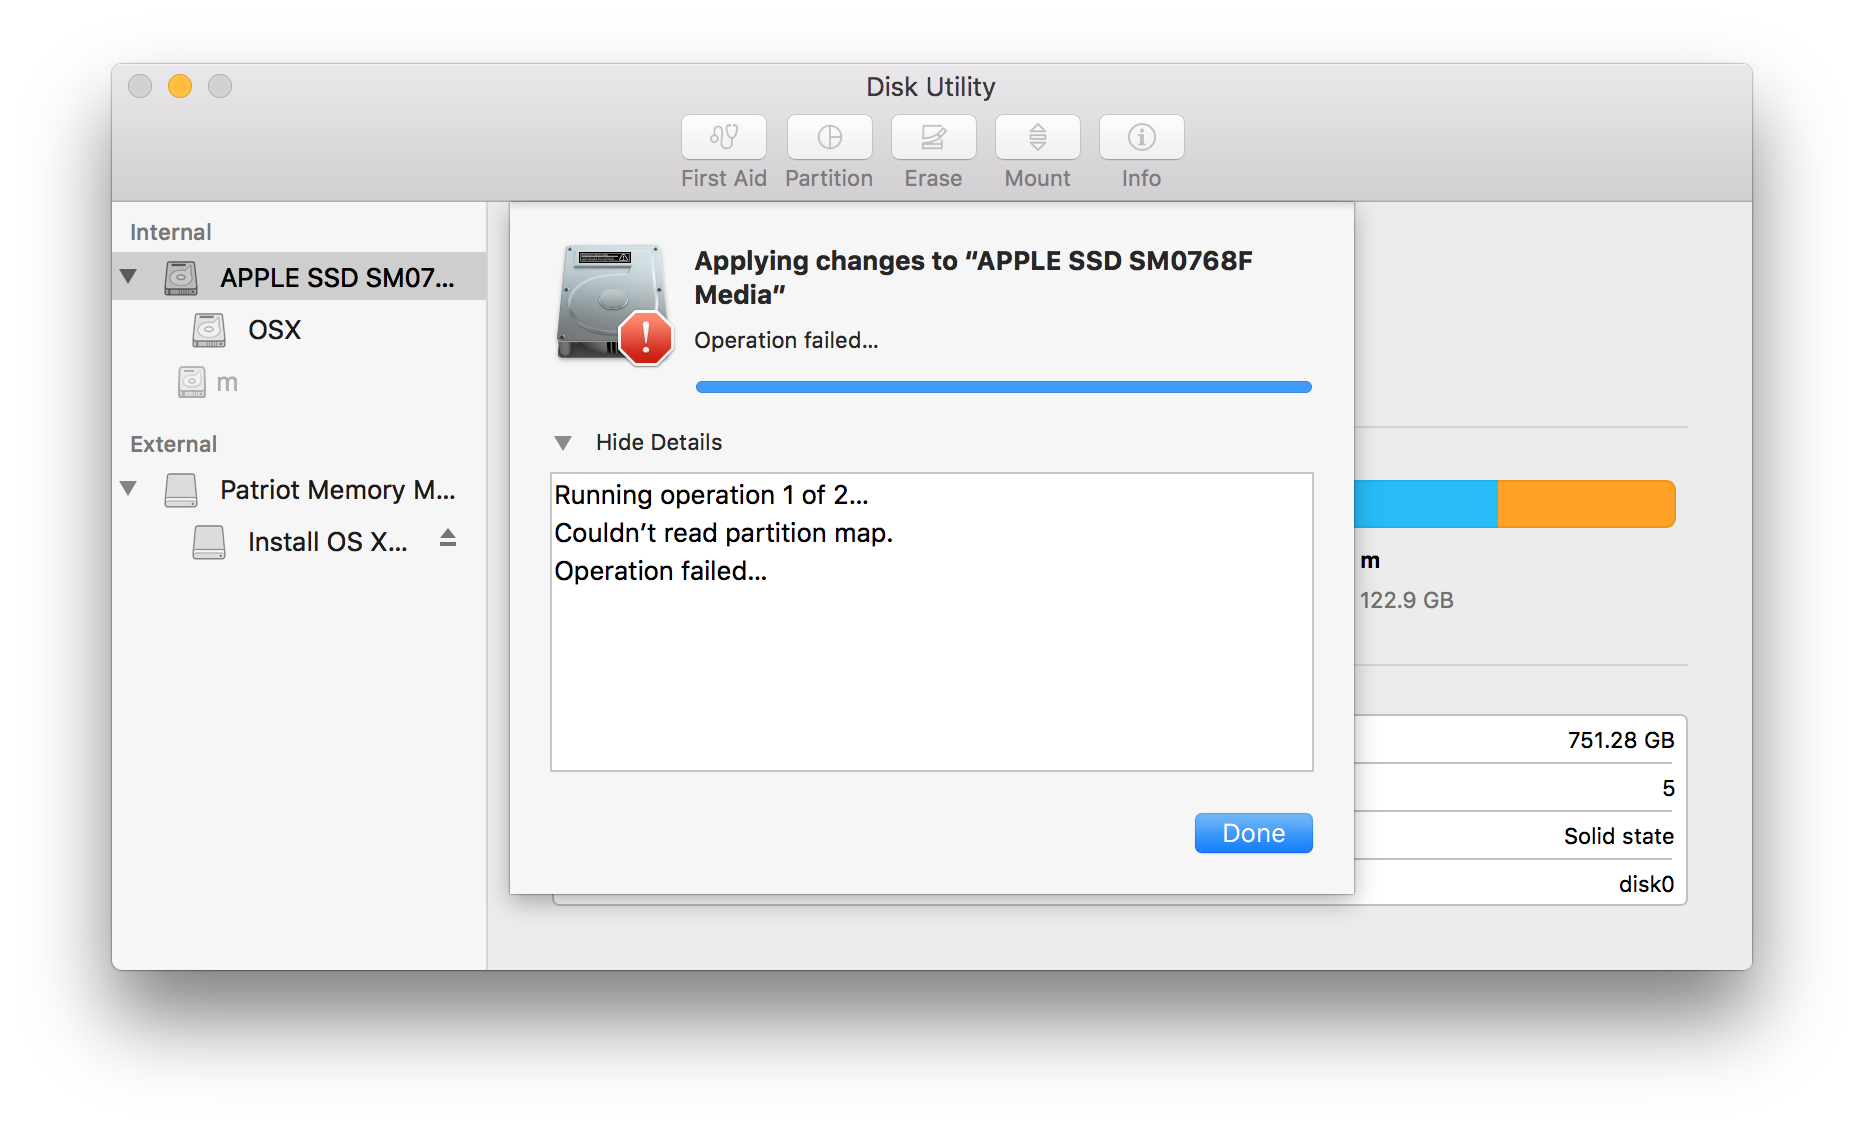Click the disk0 device value
The image size is (1864, 1130).
pos(1646,884)
